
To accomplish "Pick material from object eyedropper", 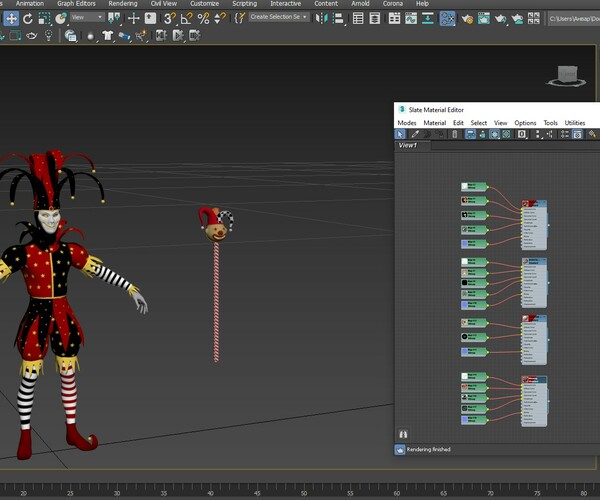I will coord(414,134).
